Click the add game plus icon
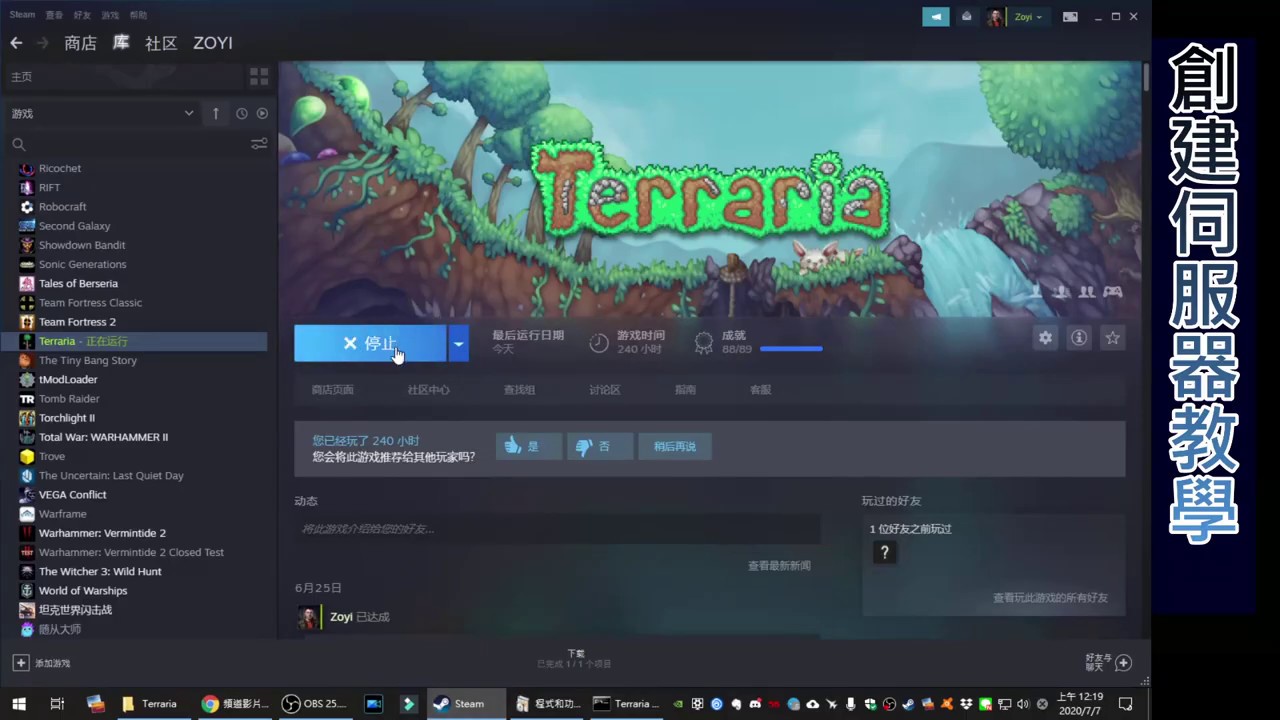The width and height of the screenshot is (1280, 720). [20, 663]
